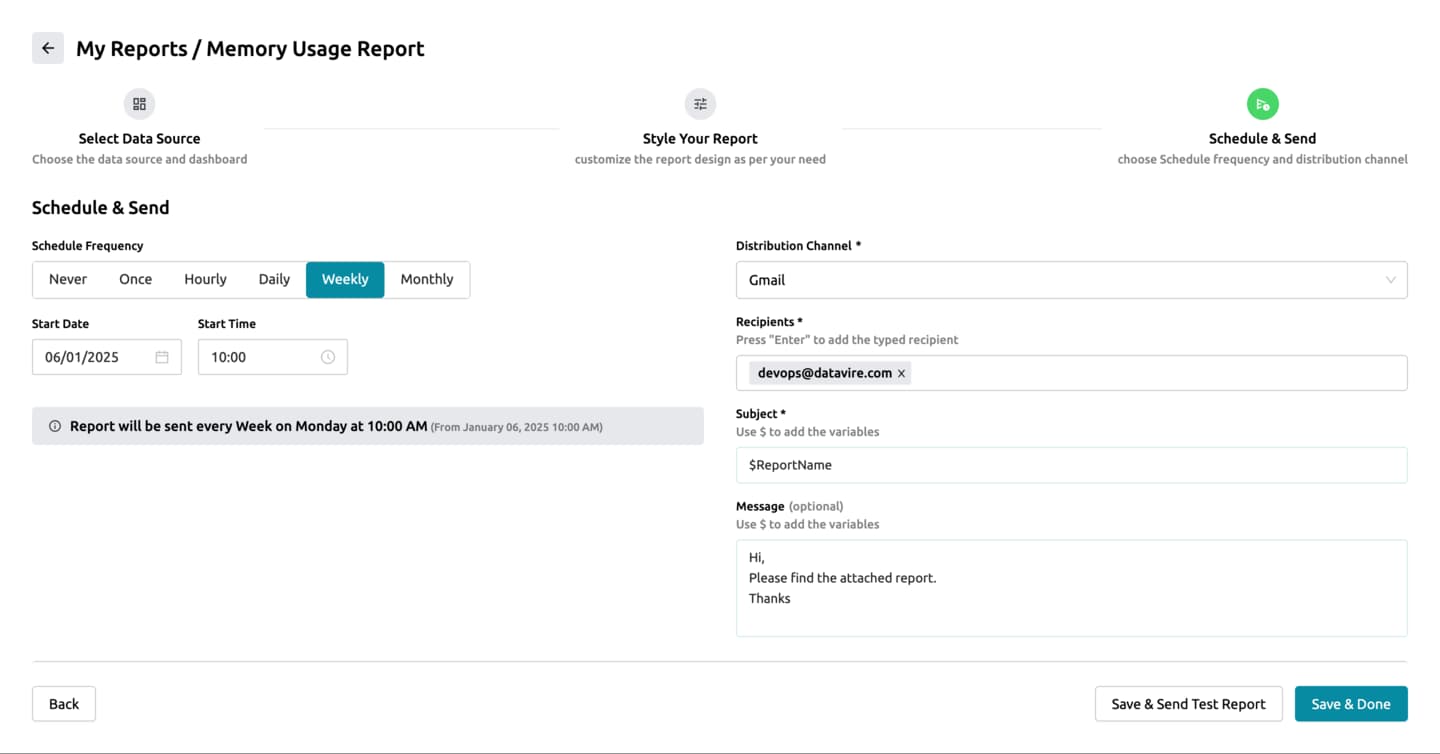1440x754 pixels.
Task: Click the green Schedule & Send checkmark icon
Action: tap(1262, 103)
